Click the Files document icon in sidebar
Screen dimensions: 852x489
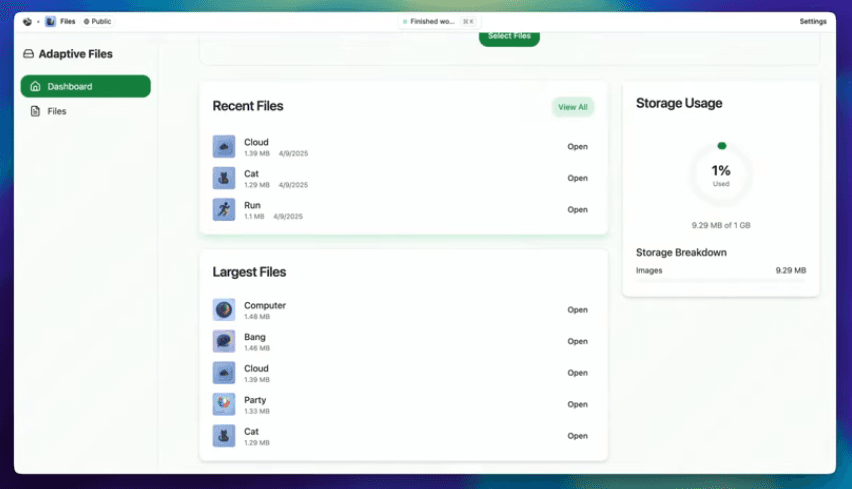pos(35,111)
